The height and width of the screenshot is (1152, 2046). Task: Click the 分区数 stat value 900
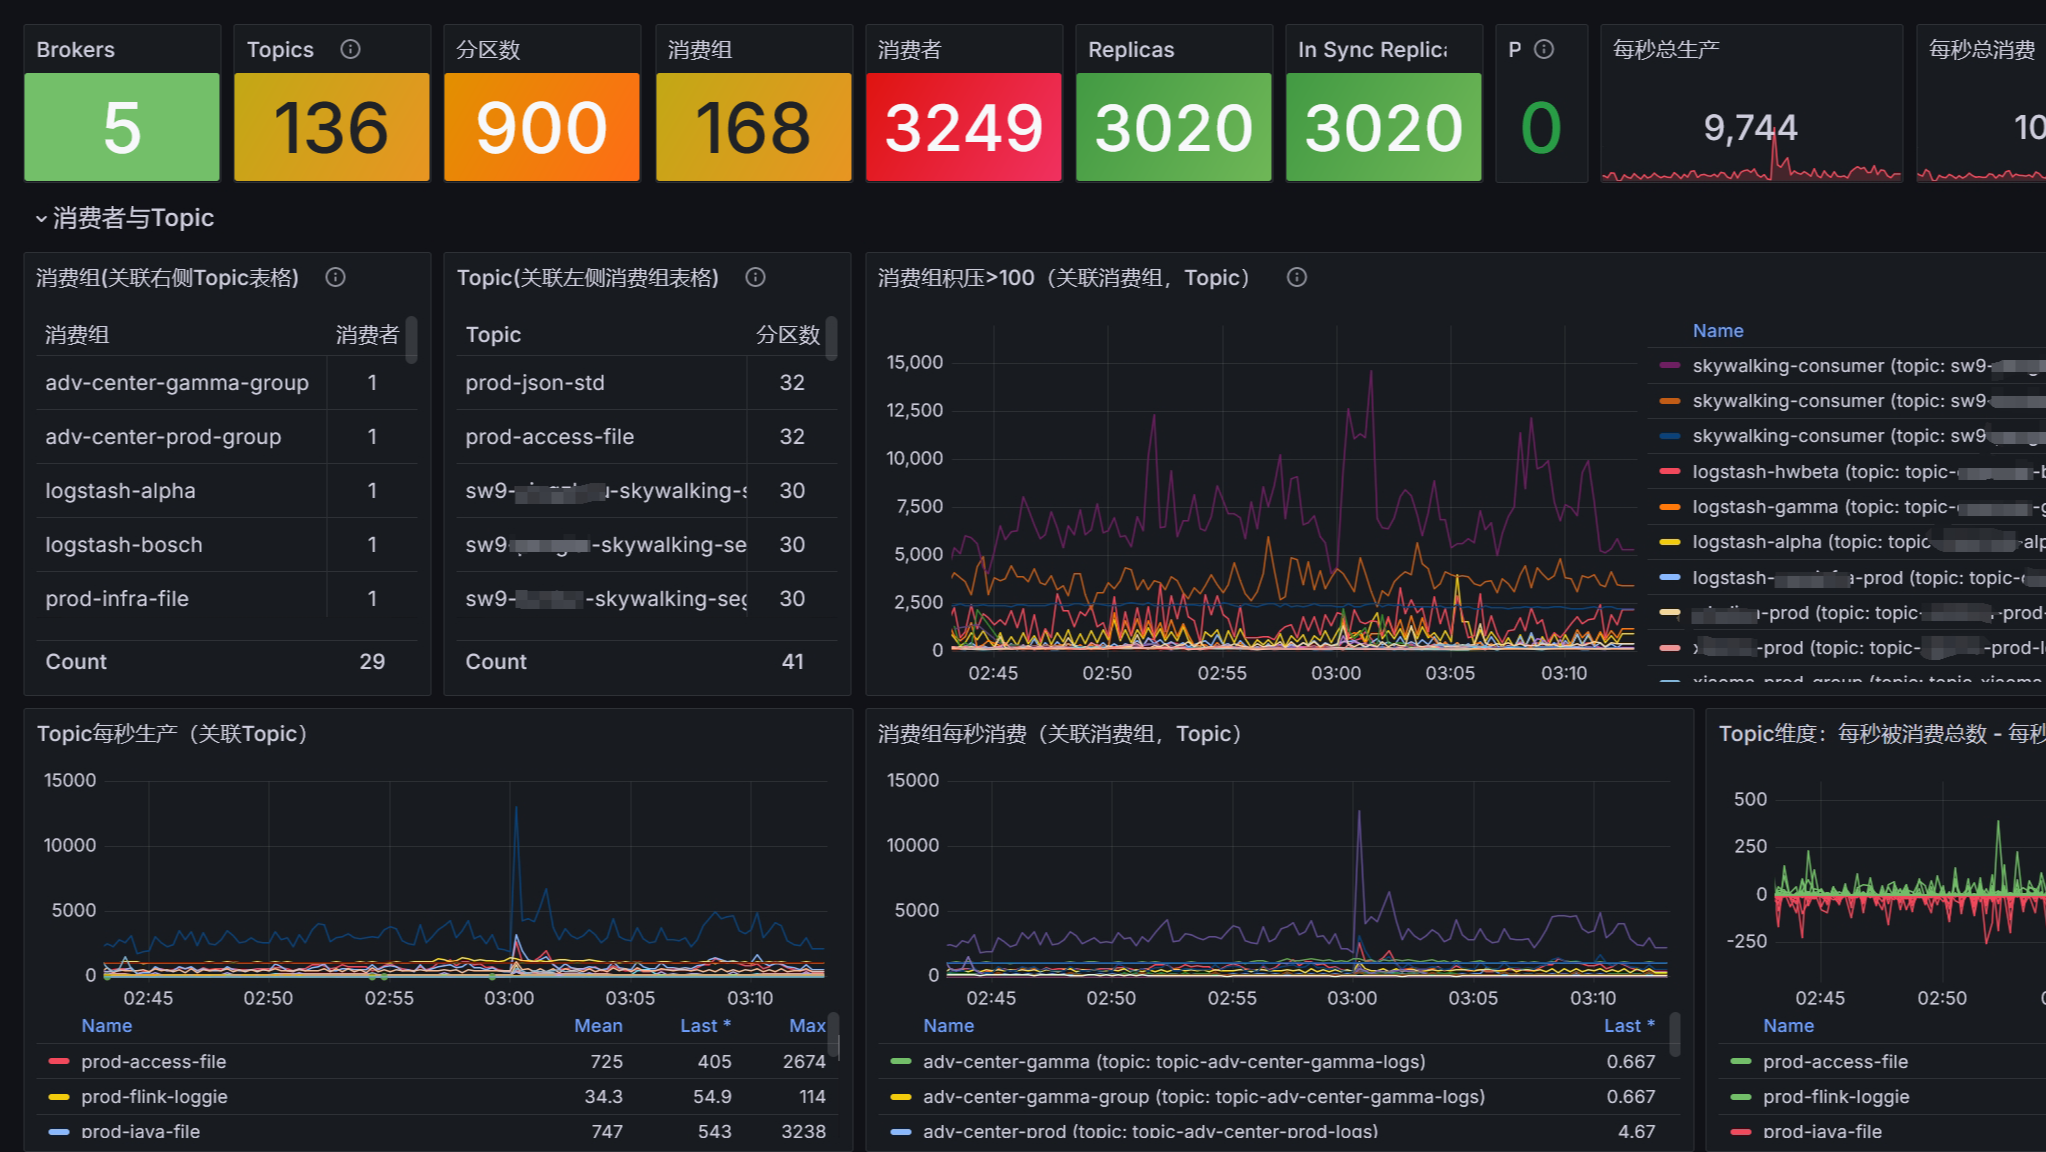542,128
